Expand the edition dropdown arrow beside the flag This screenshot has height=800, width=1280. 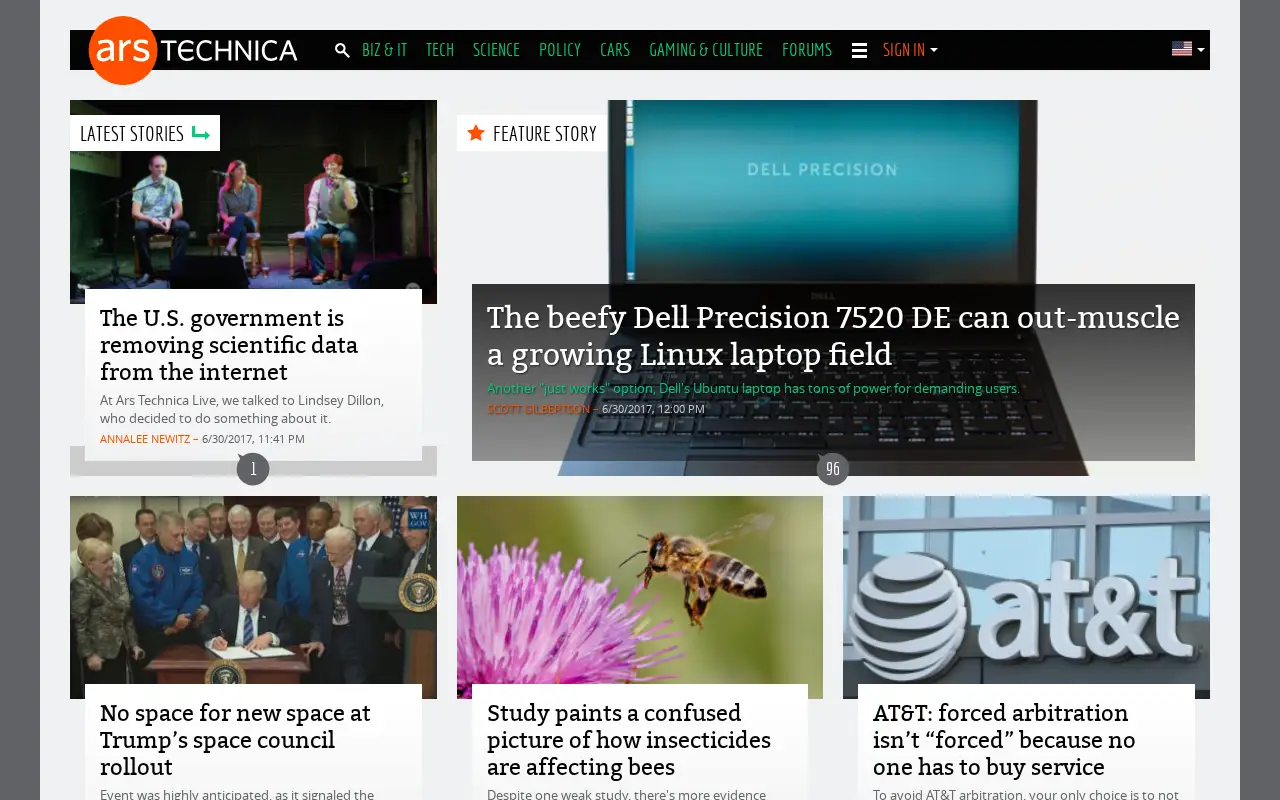point(1201,50)
